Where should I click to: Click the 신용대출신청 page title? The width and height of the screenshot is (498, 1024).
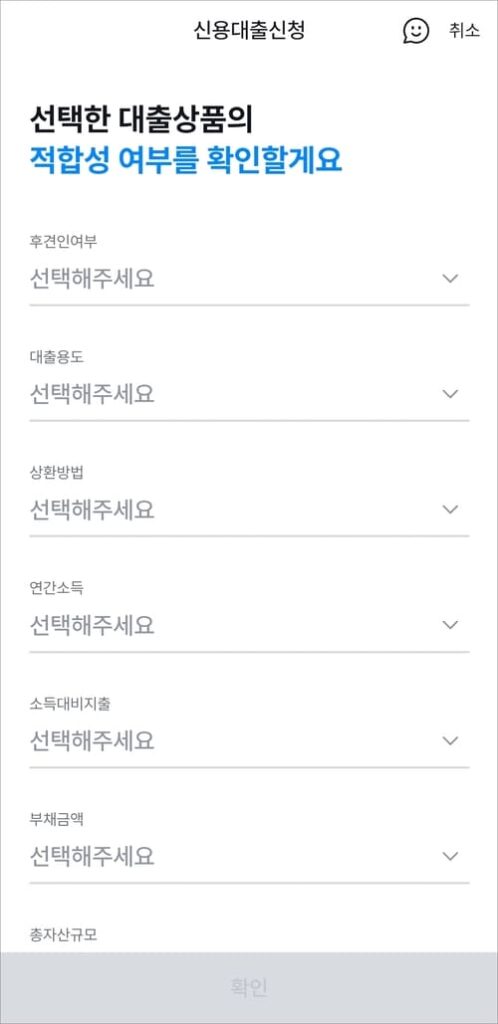(x=249, y=31)
